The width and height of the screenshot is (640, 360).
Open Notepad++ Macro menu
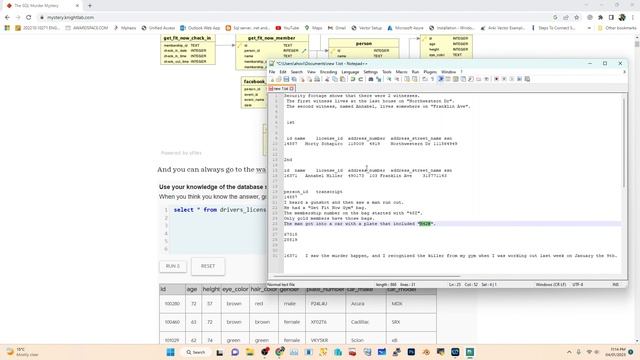(402, 72)
